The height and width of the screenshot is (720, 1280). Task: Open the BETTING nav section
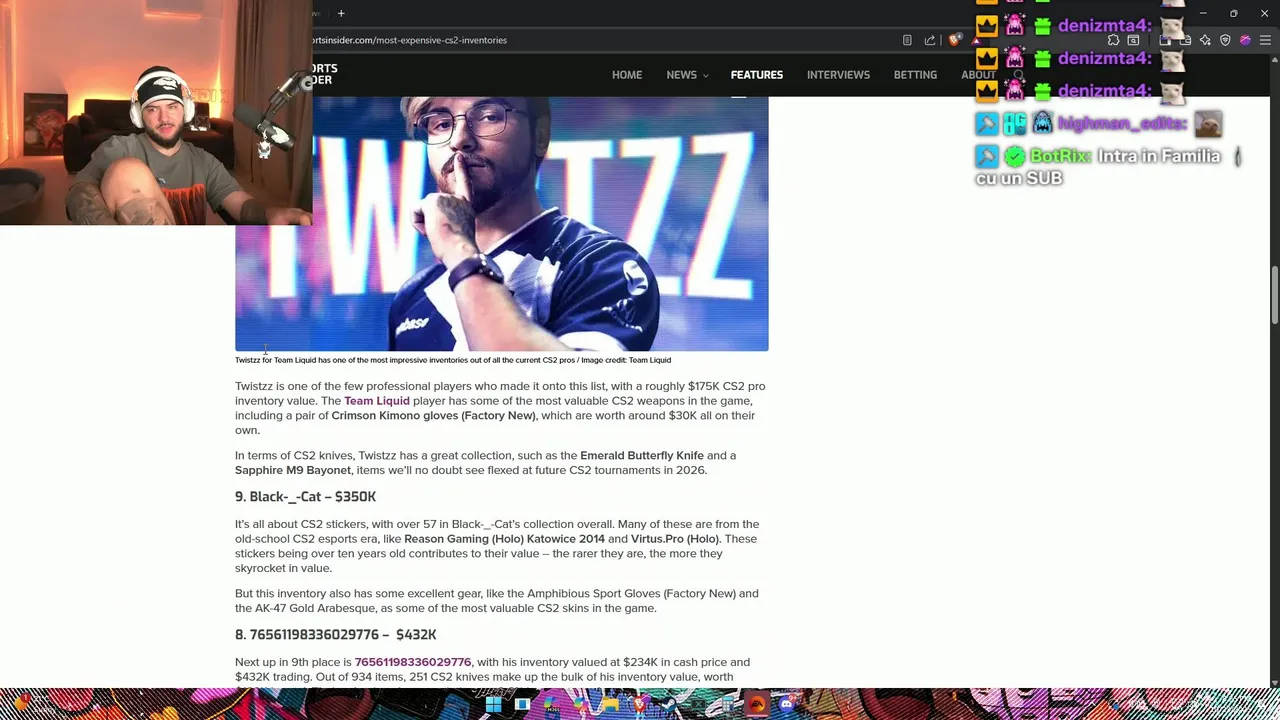(x=915, y=75)
